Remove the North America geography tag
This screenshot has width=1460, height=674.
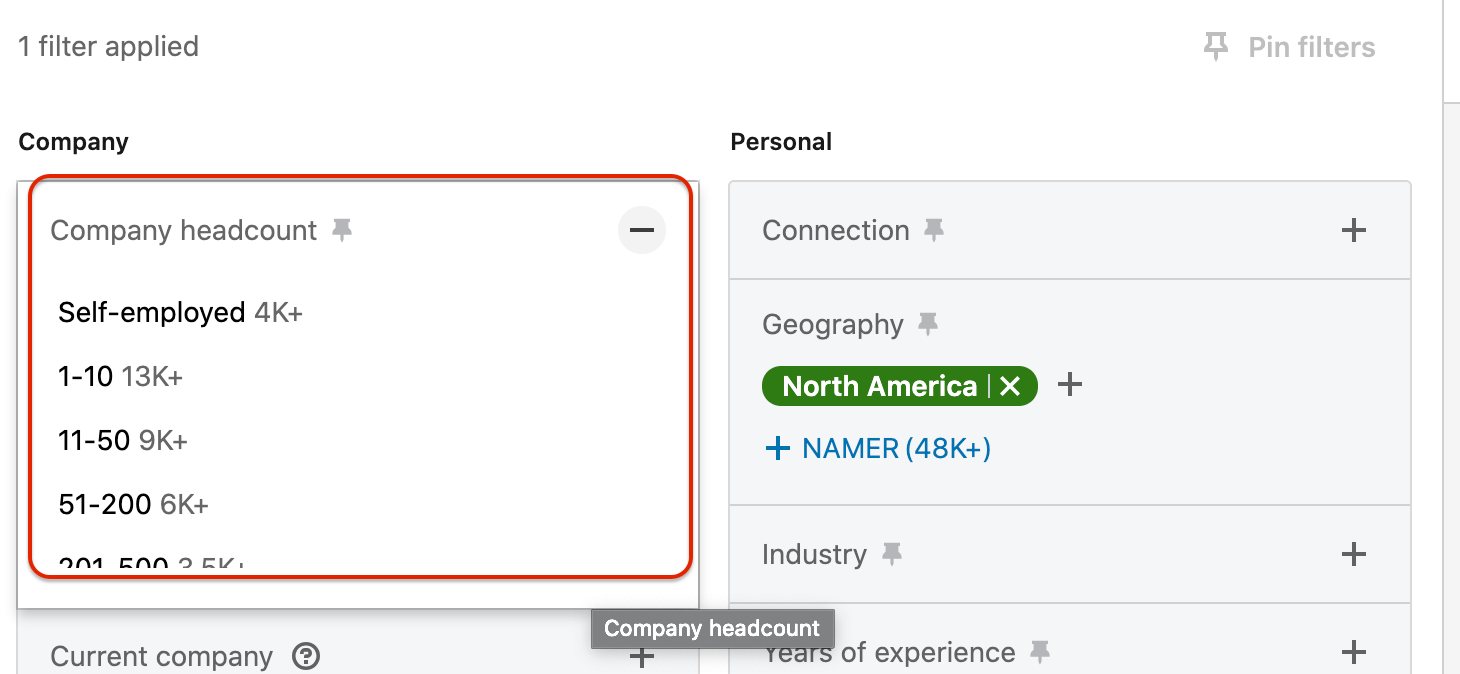(1010, 387)
